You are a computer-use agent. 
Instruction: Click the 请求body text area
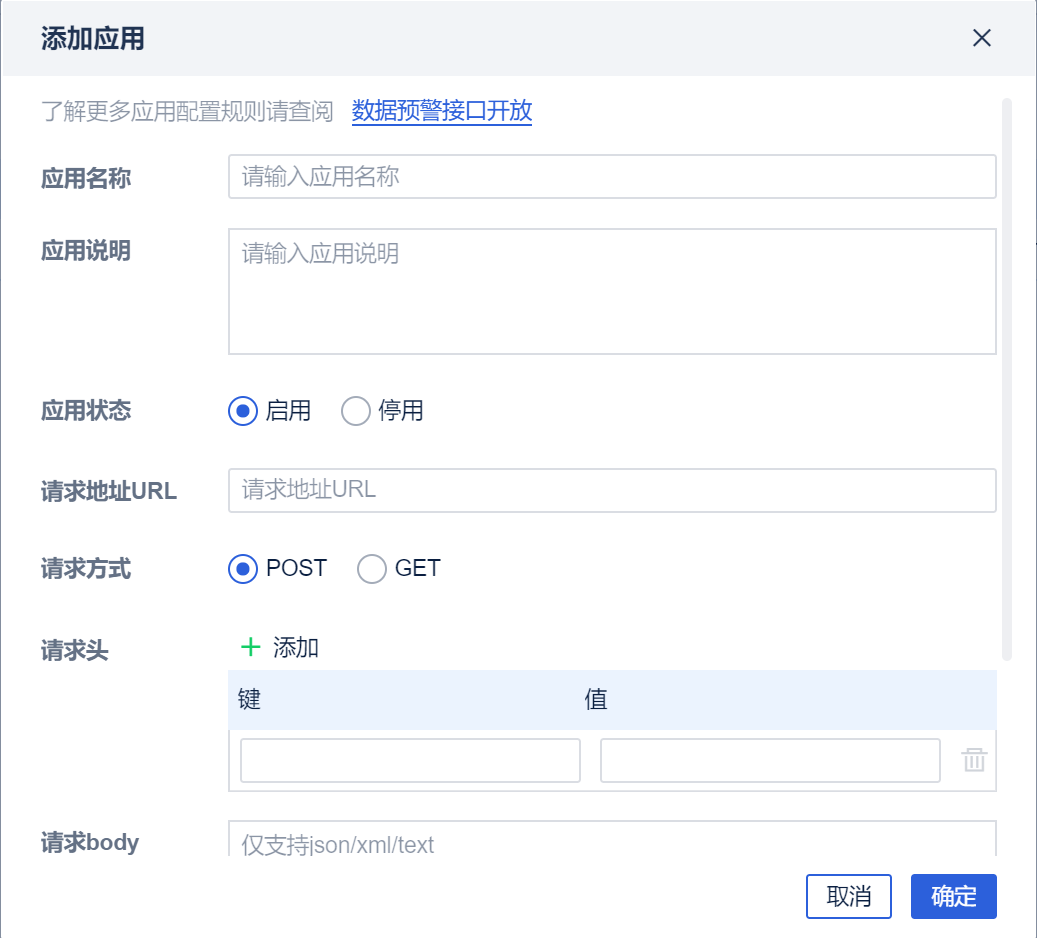[x=612, y=840]
